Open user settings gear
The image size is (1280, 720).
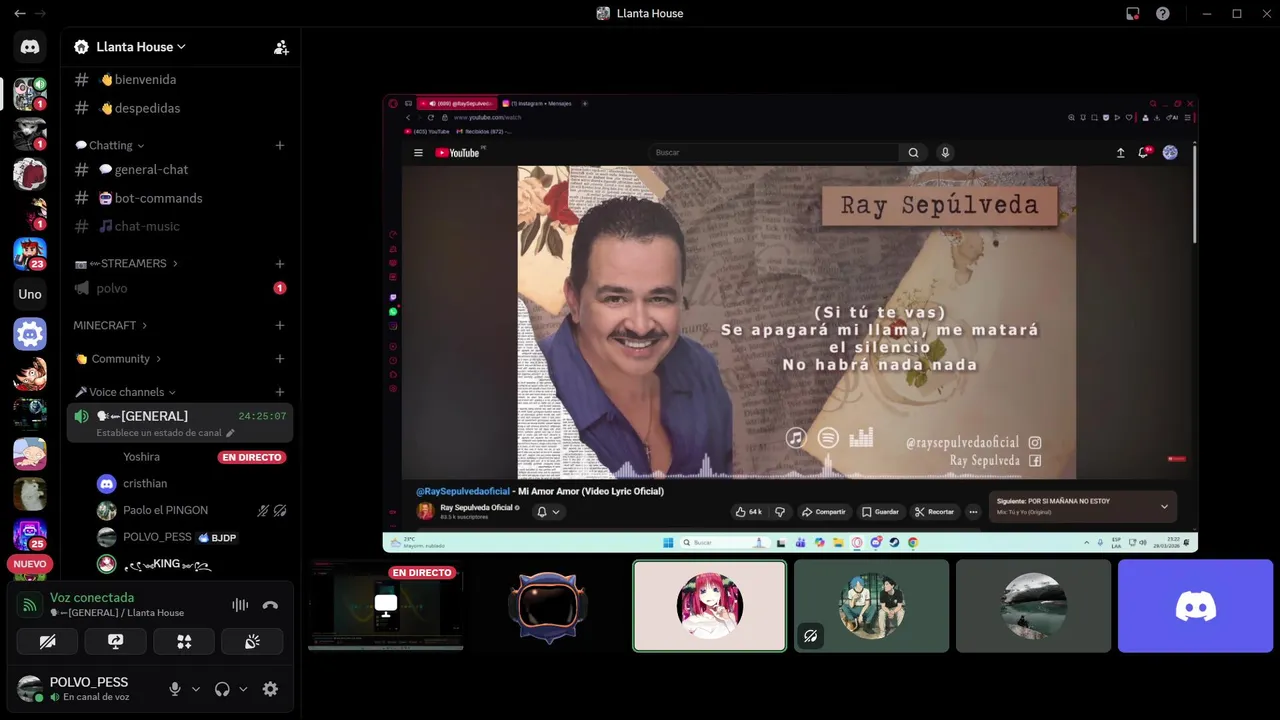pyautogui.click(x=270, y=689)
